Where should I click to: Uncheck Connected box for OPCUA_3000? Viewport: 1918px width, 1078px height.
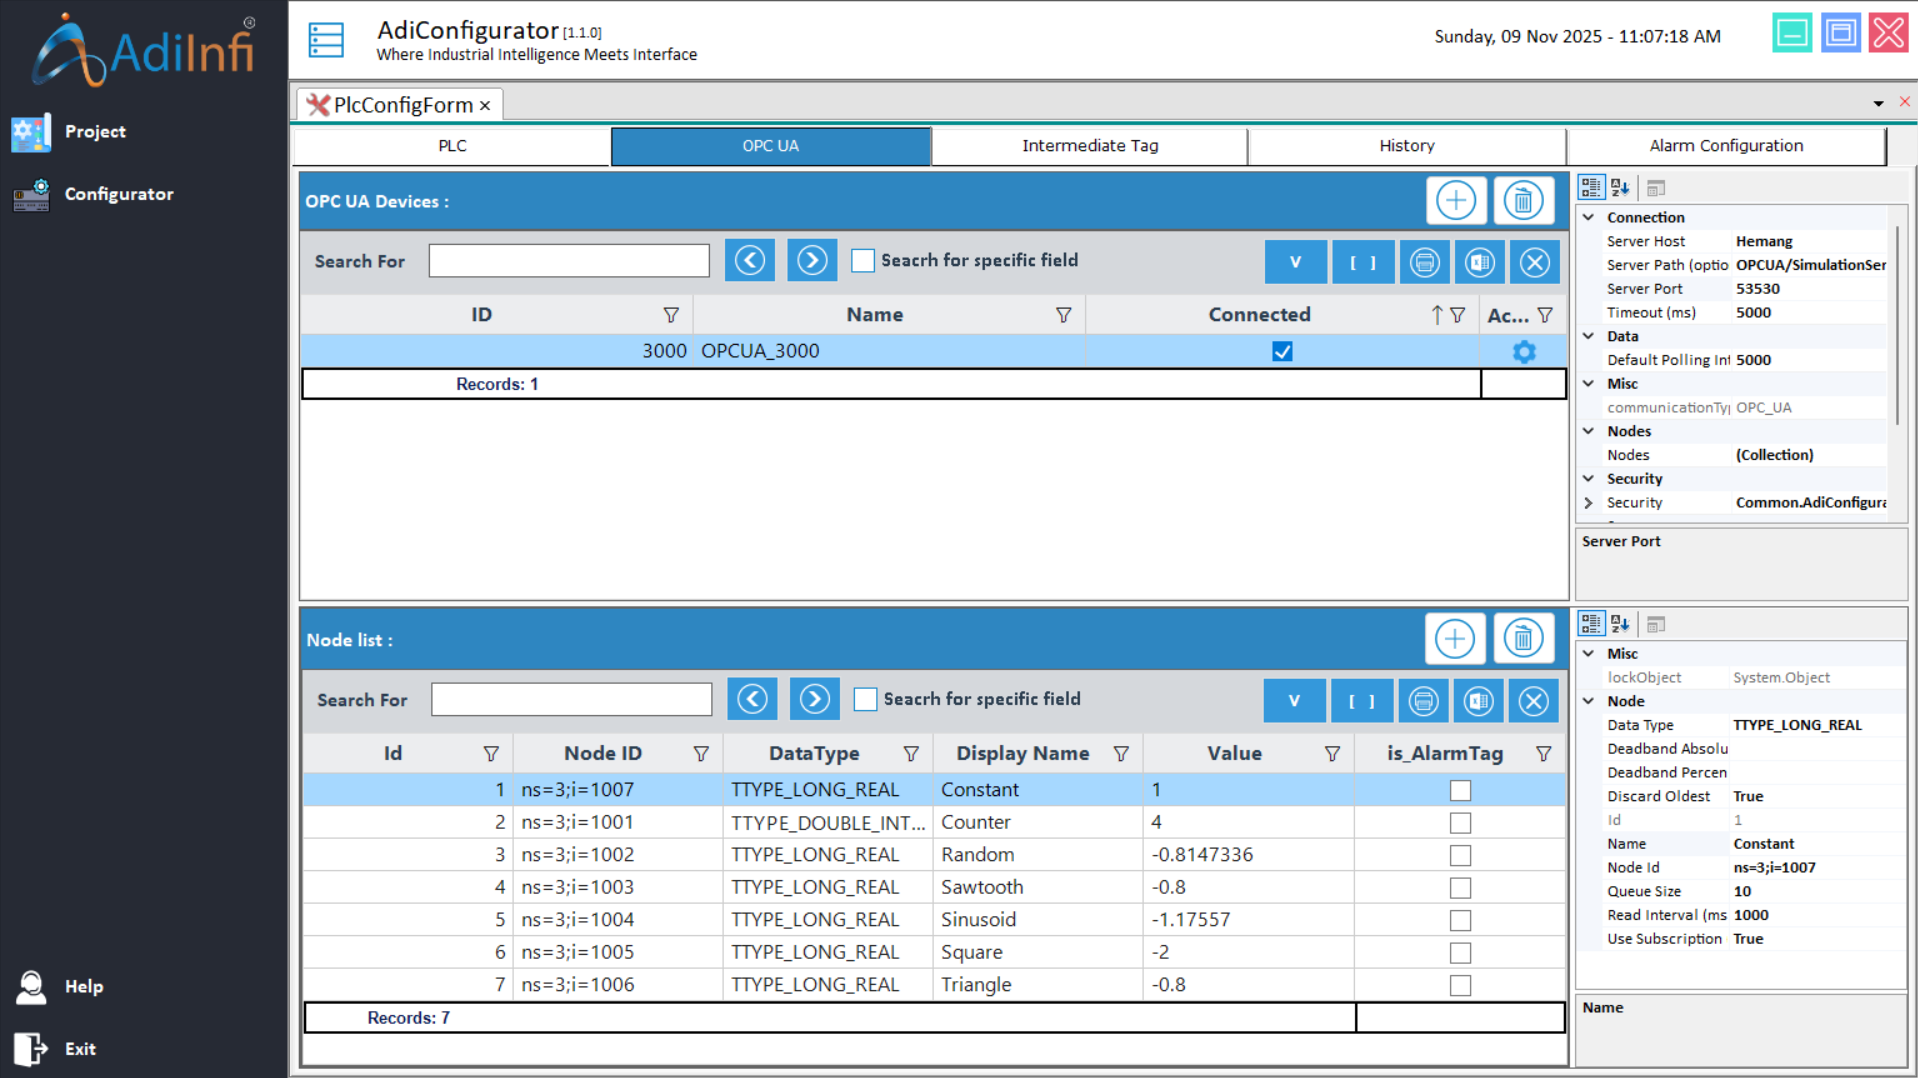click(x=1282, y=352)
